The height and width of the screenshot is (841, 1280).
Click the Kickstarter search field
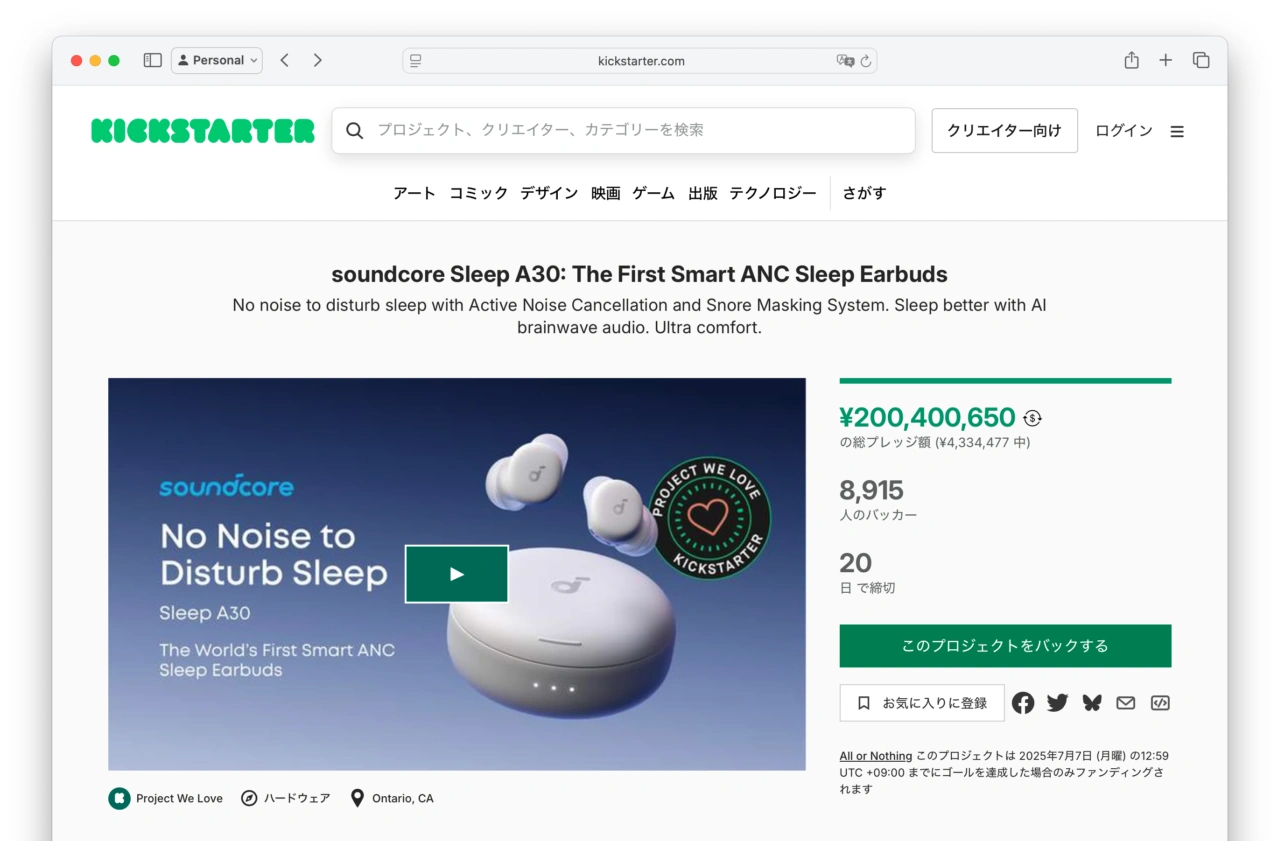640,130
